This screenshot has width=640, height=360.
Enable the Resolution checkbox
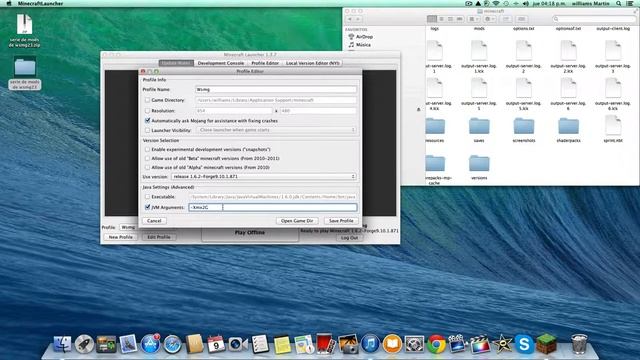pyautogui.click(x=147, y=111)
